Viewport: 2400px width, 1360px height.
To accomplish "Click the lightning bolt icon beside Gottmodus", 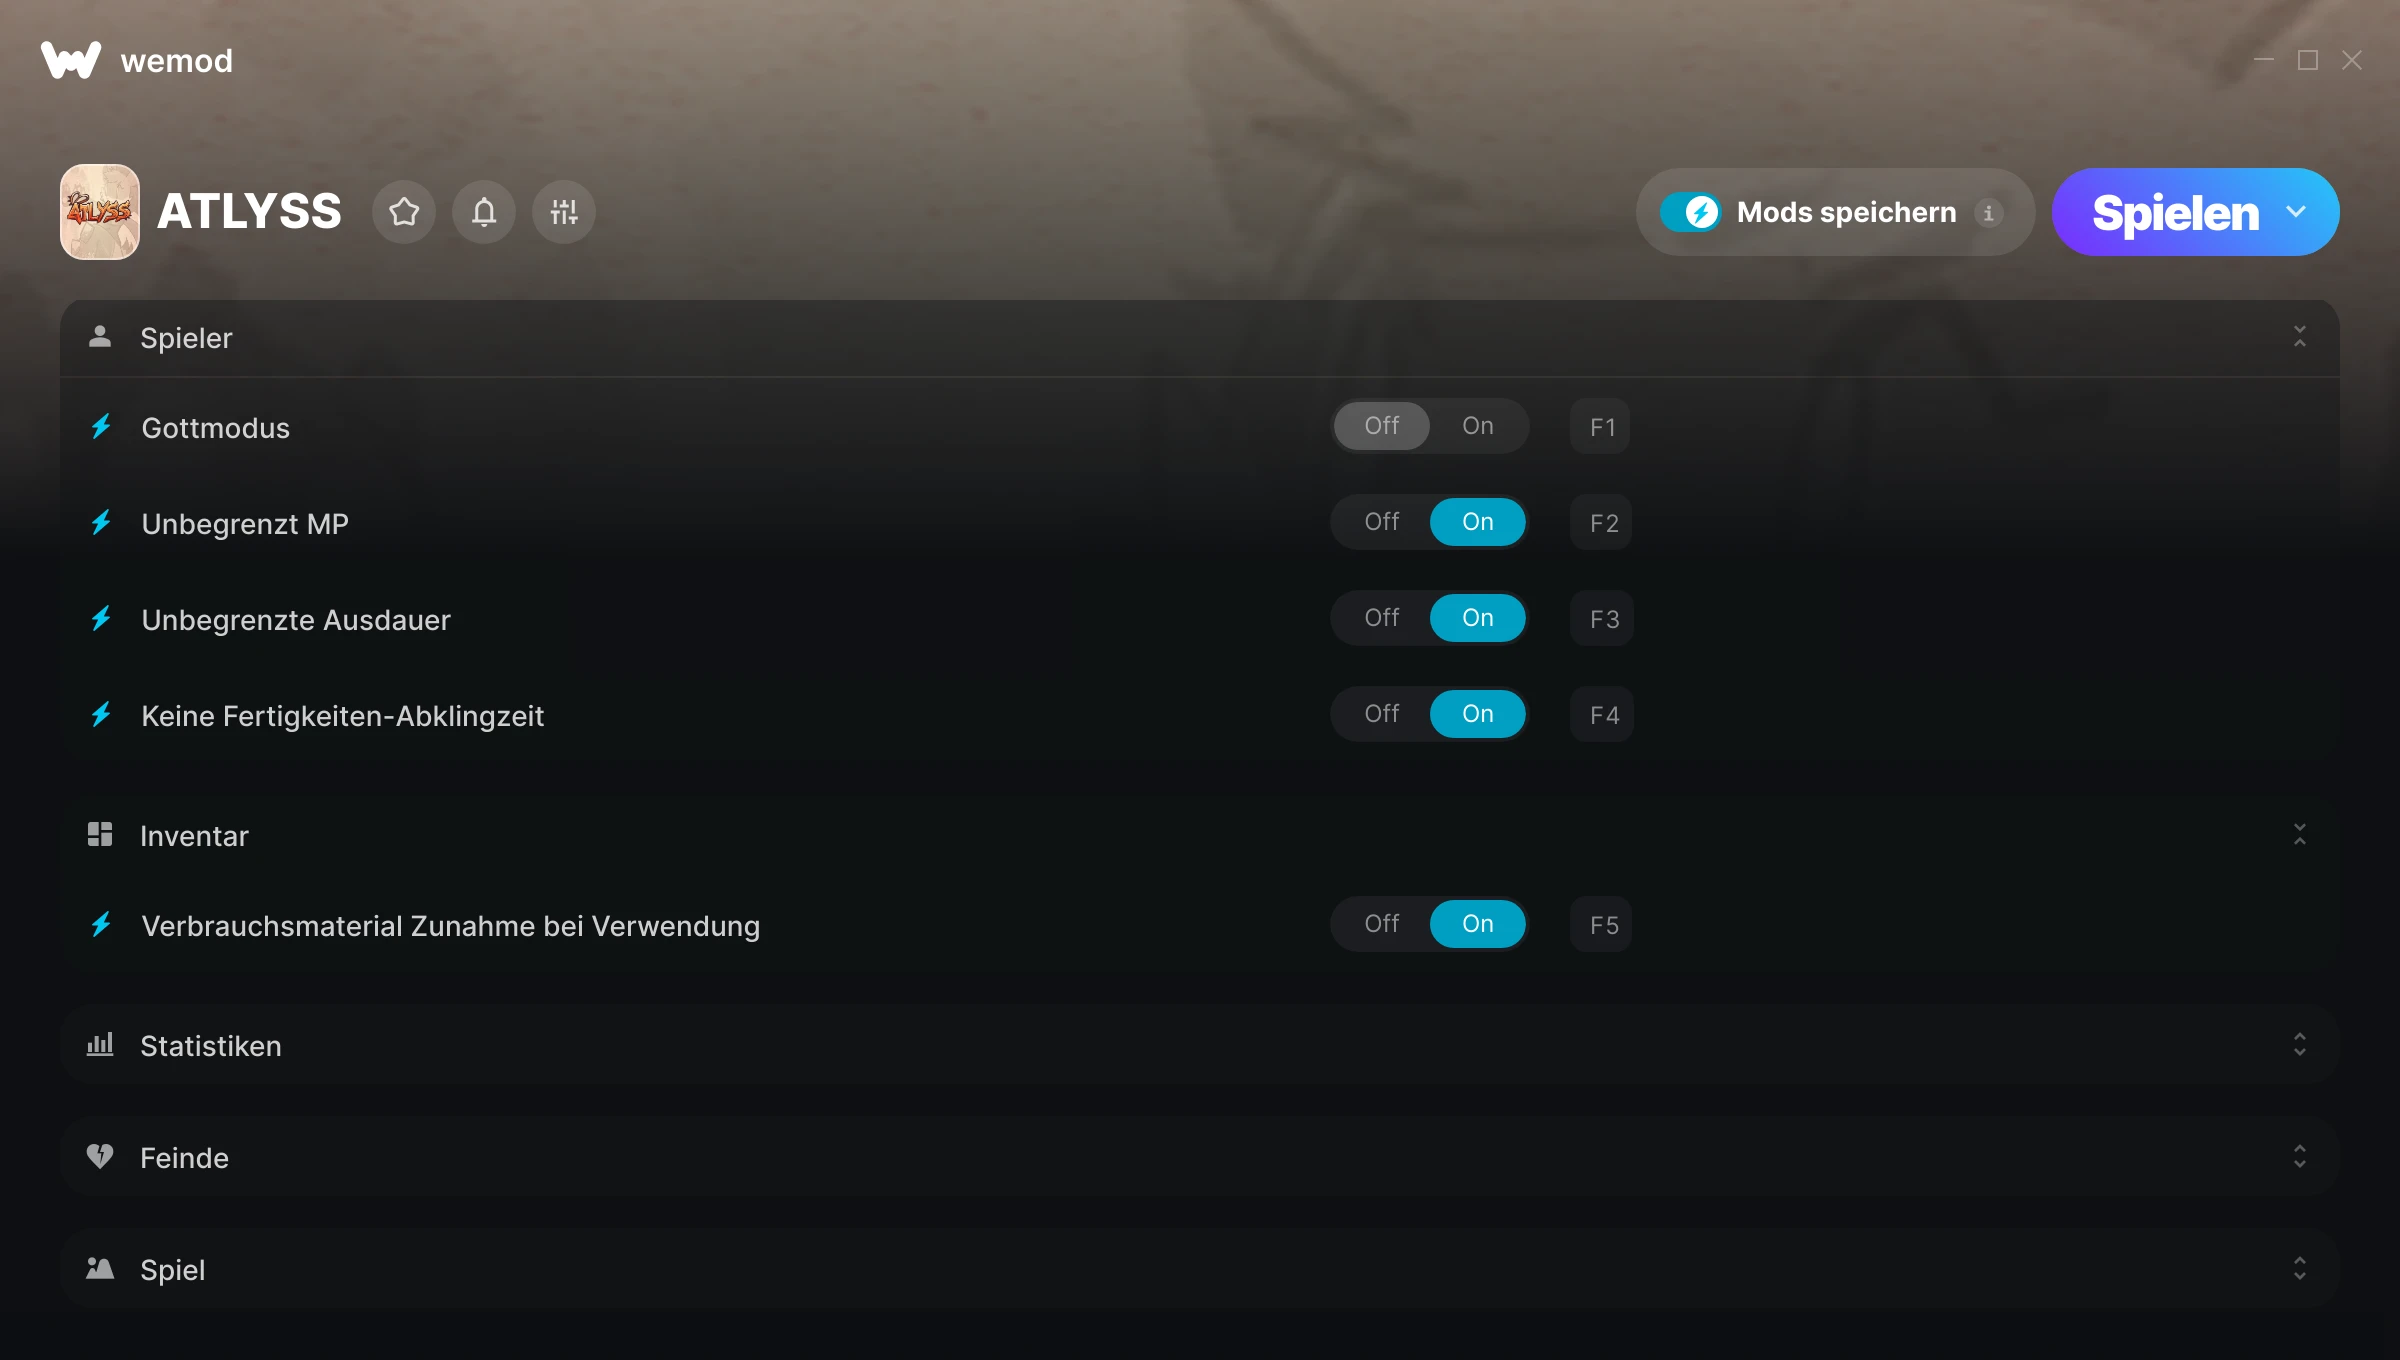I will tap(101, 427).
